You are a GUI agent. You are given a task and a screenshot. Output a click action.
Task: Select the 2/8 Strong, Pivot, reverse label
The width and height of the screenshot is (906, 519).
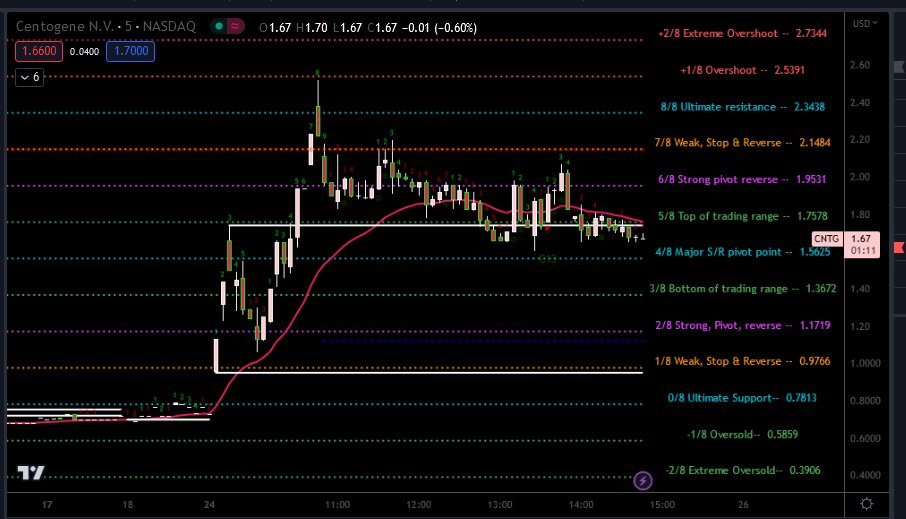click(x=742, y=325)
